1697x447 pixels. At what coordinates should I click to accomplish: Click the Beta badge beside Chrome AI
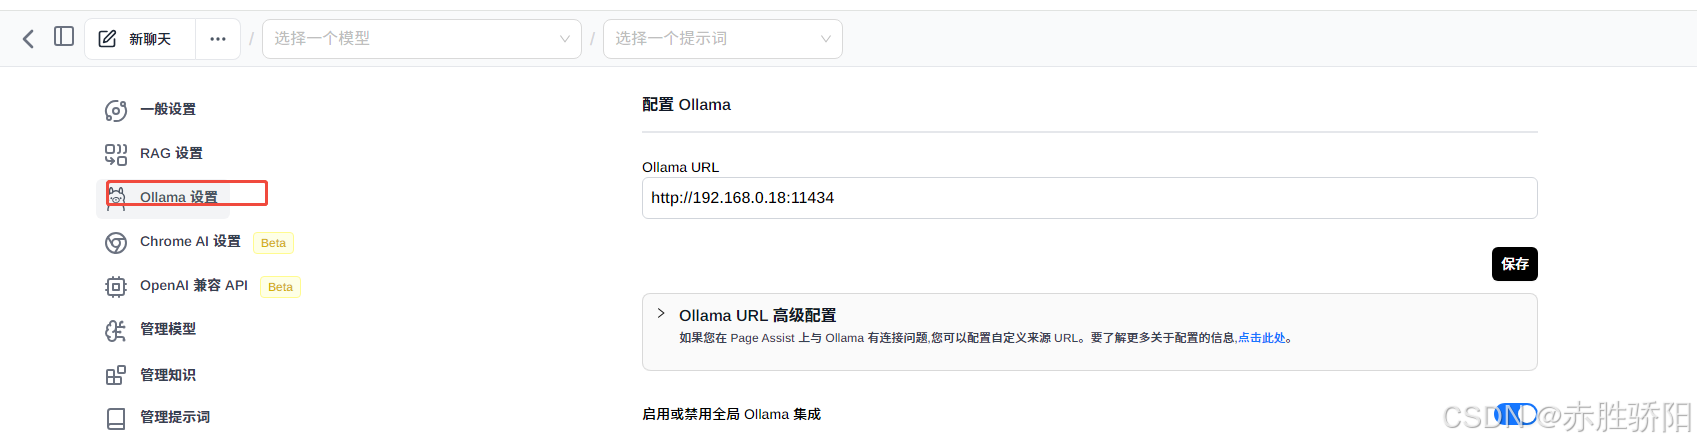coord(273,243)
